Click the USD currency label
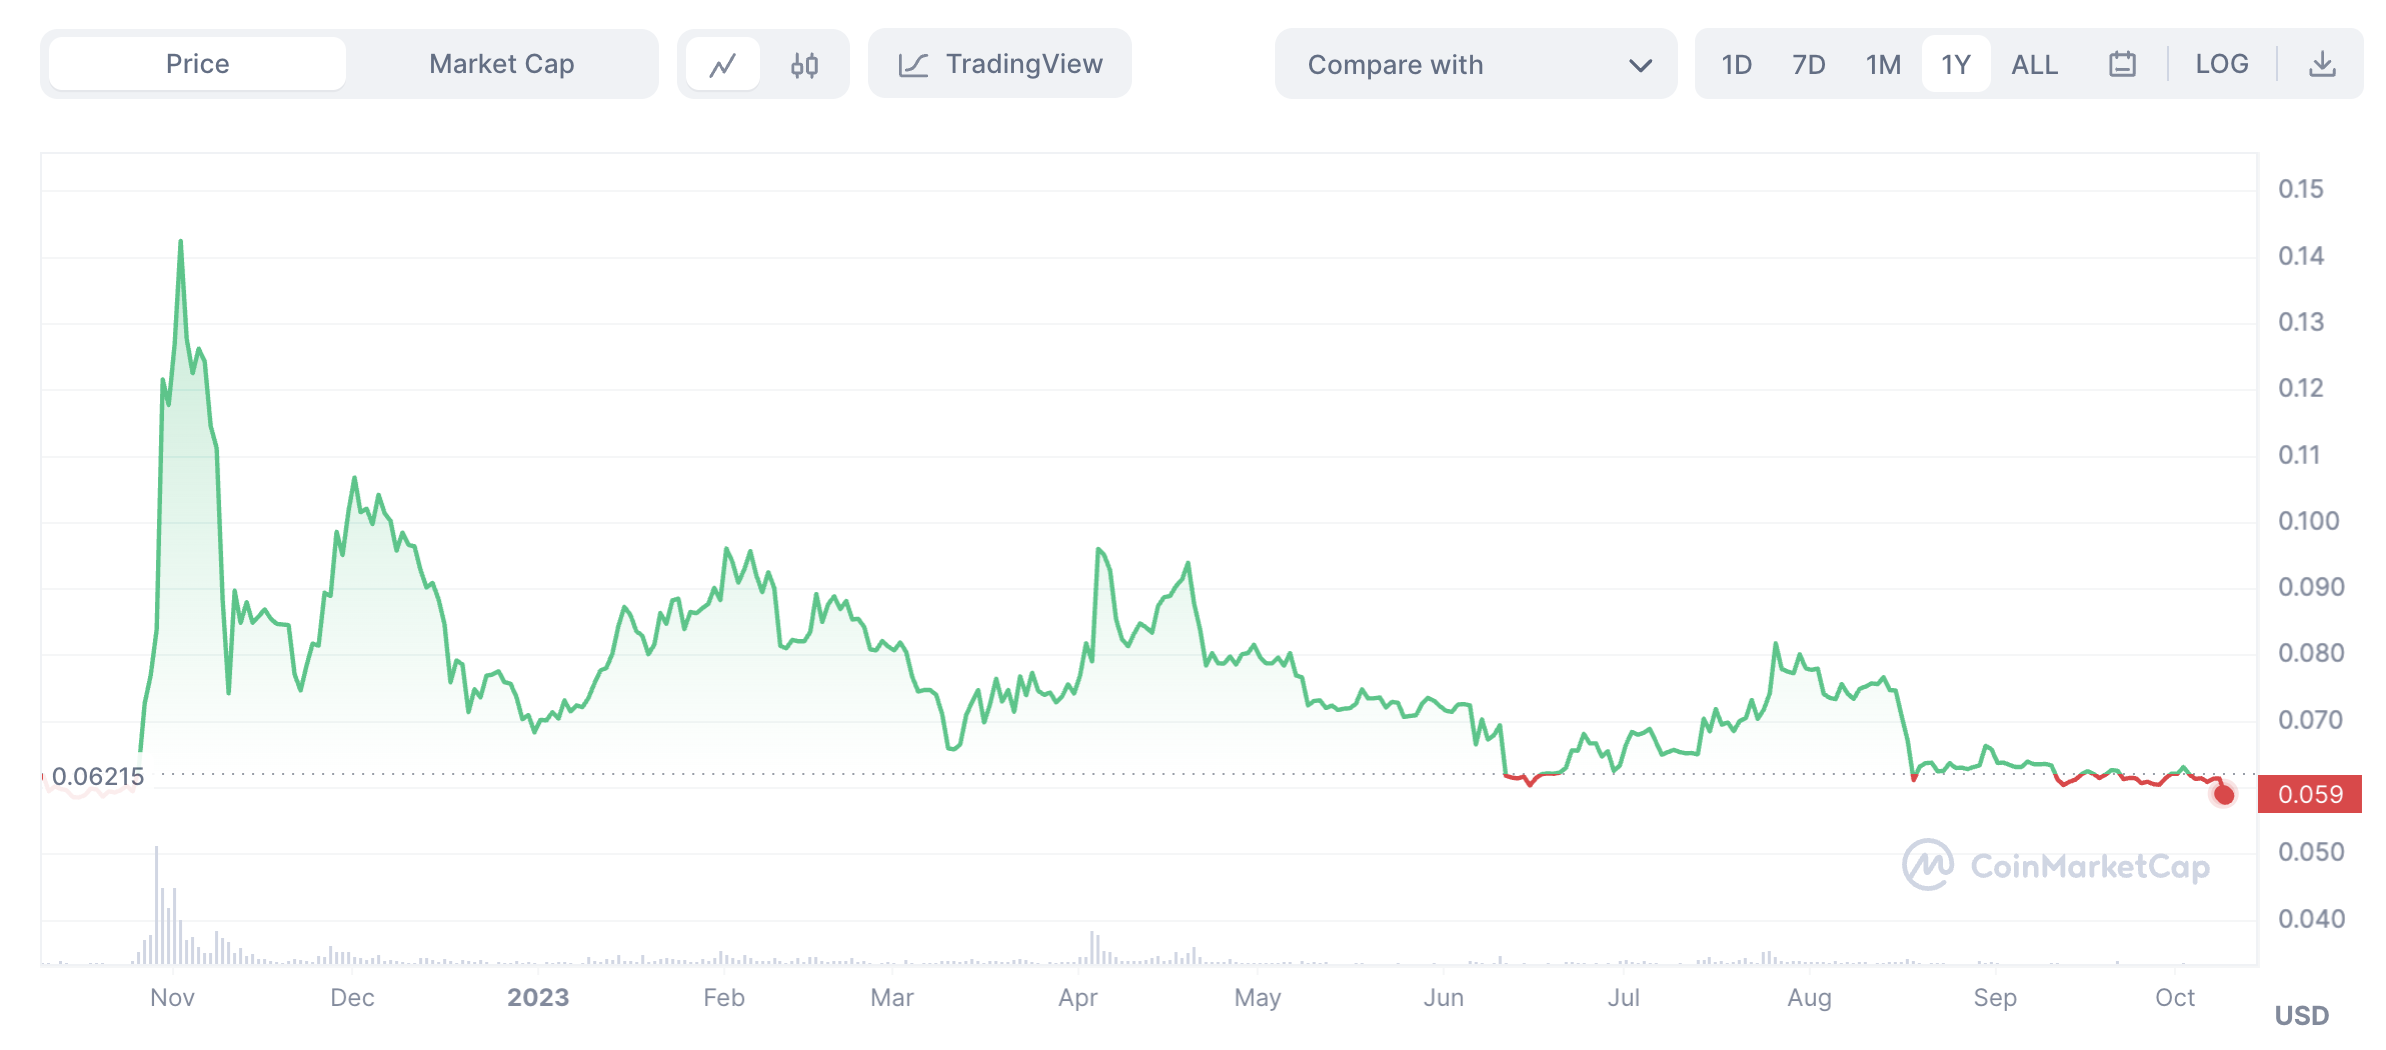Viewport: 2386px width, 1050px height. point(2301,1015)
